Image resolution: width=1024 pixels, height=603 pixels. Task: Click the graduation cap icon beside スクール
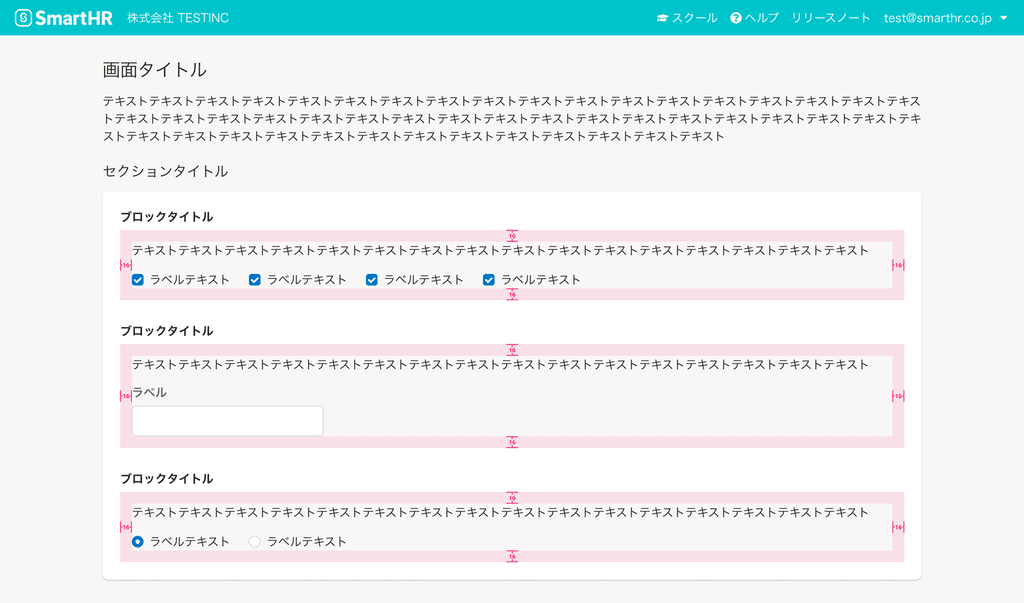662,17
